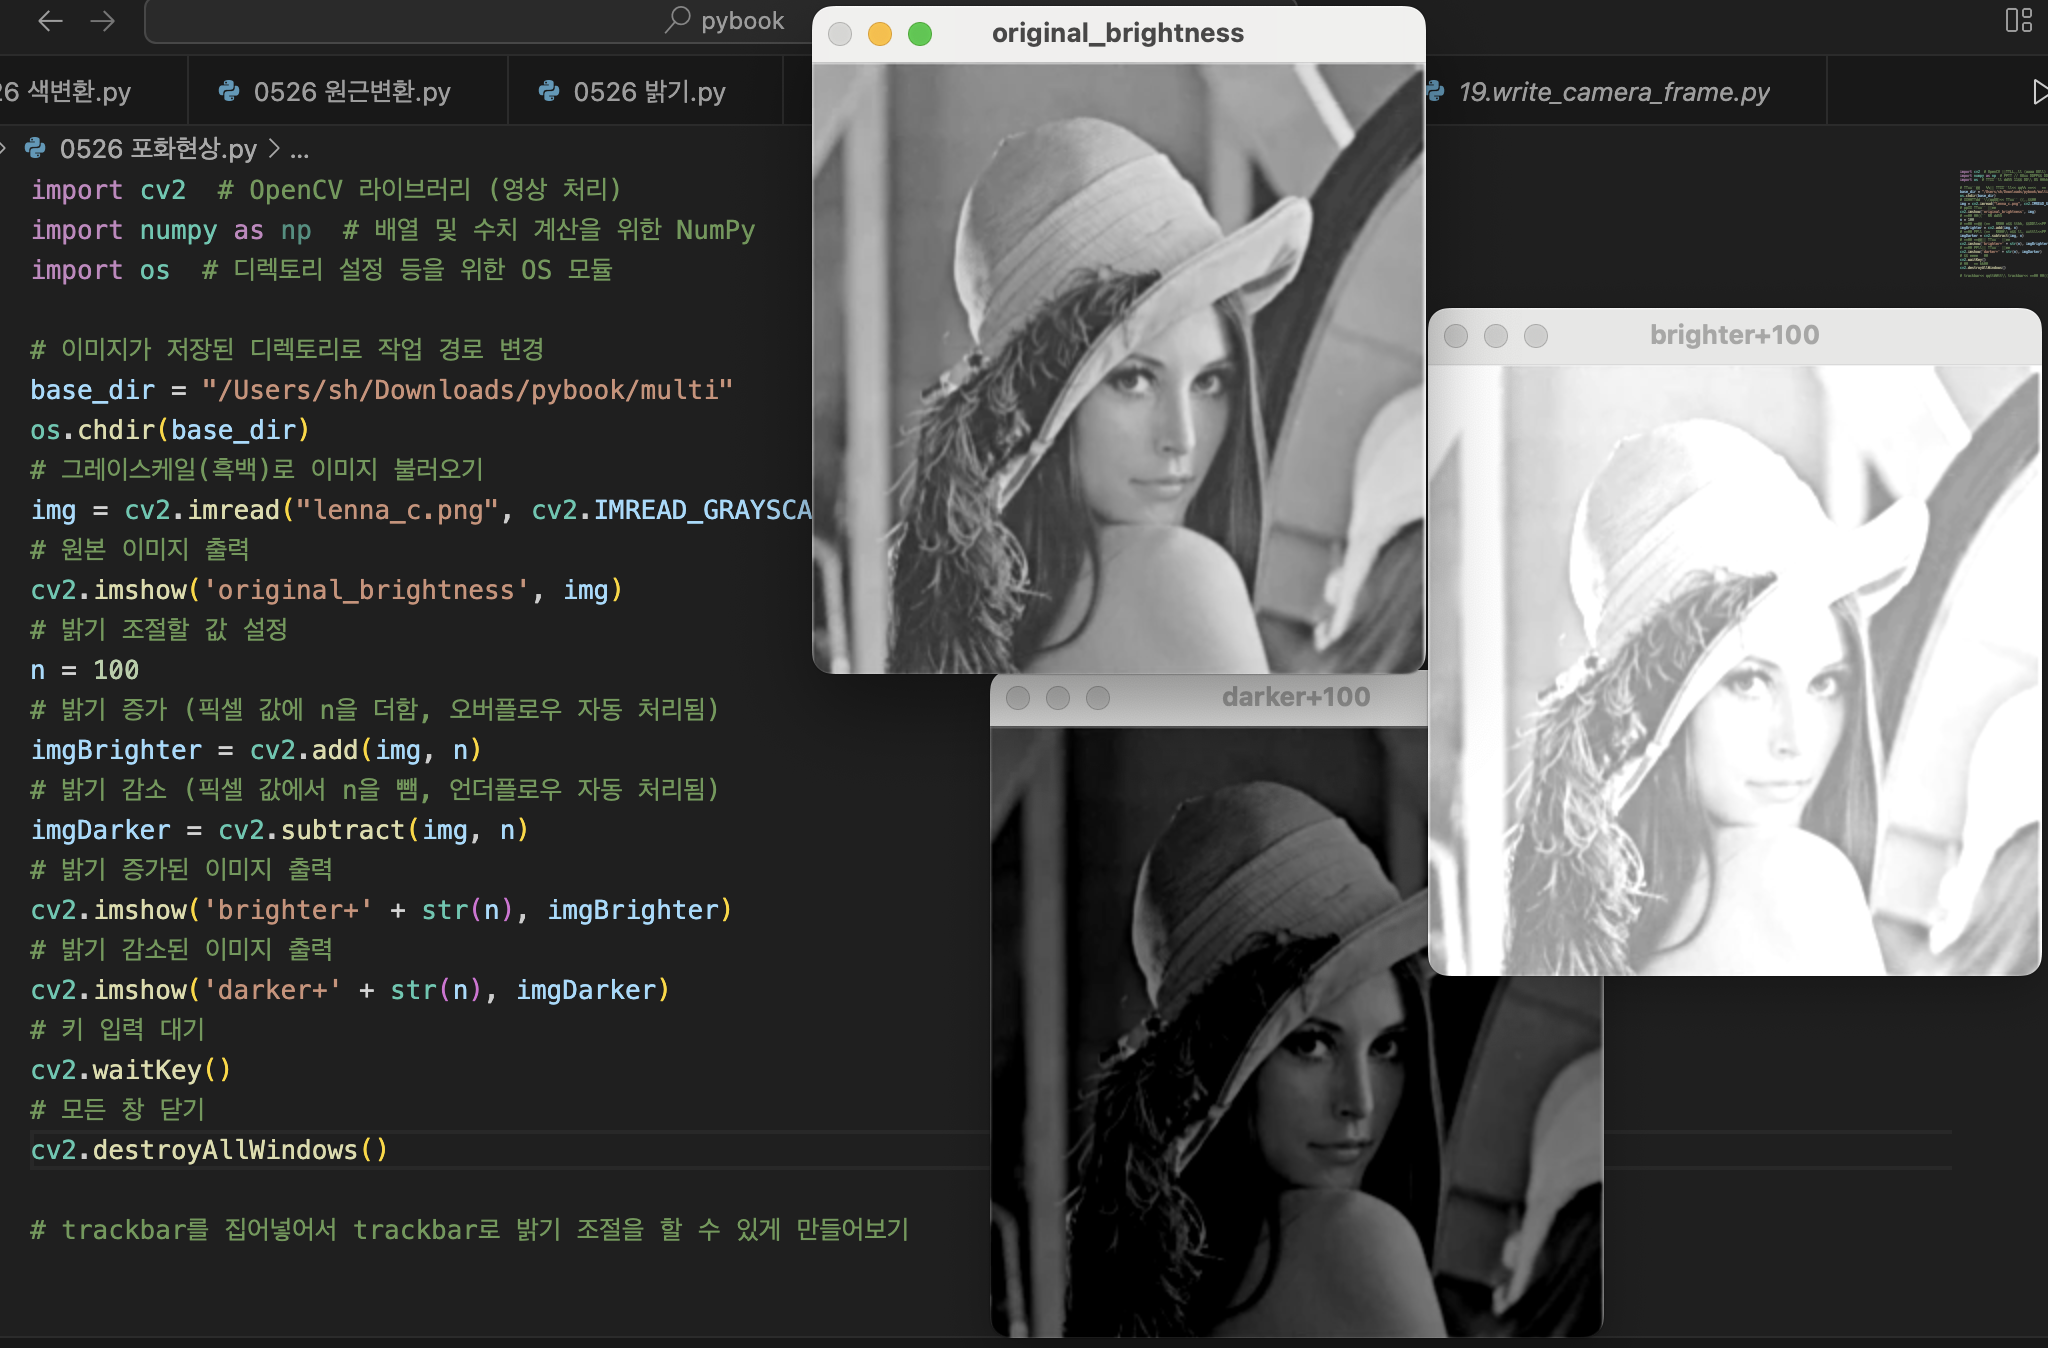Viewport: 2048px width, 1348px height.
Task: Close the original_brightness image window
Action: 840,34
